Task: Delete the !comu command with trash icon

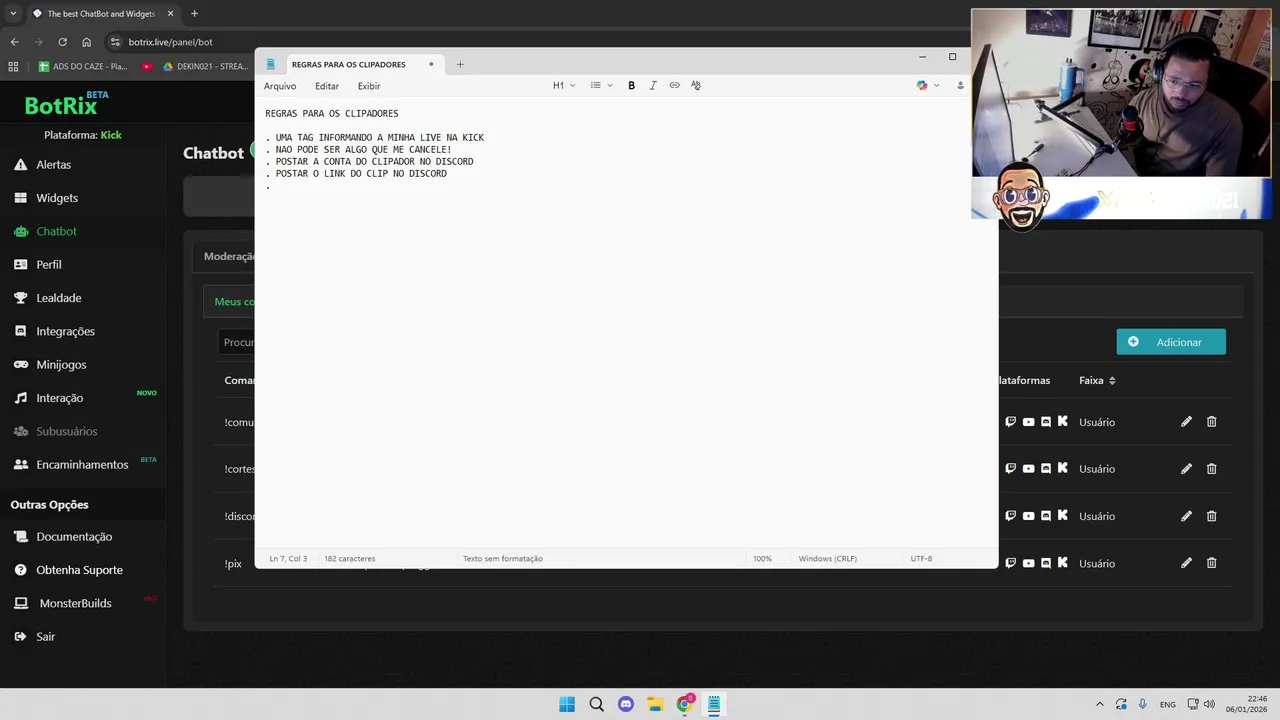Action: pos(1211,422)
